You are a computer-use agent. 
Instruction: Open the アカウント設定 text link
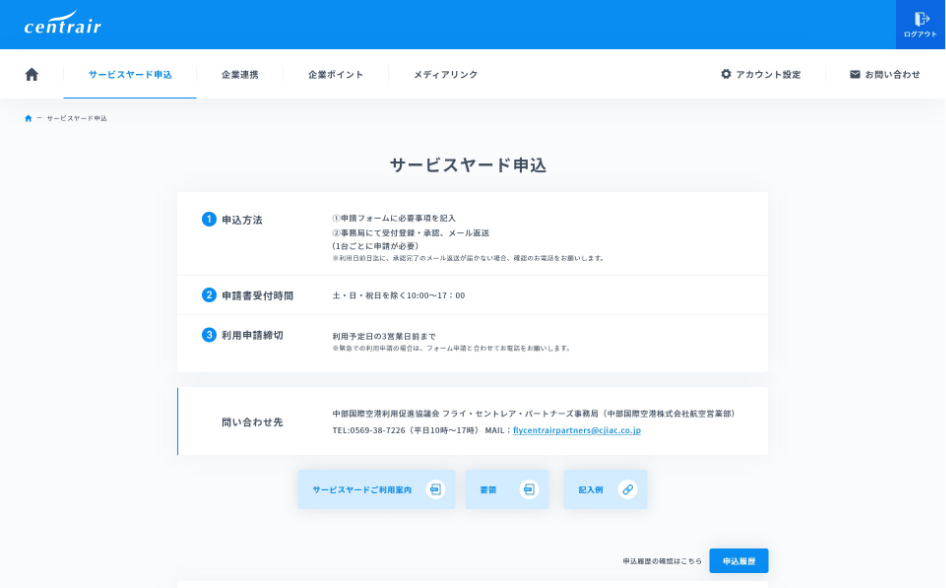click(768, 74)
